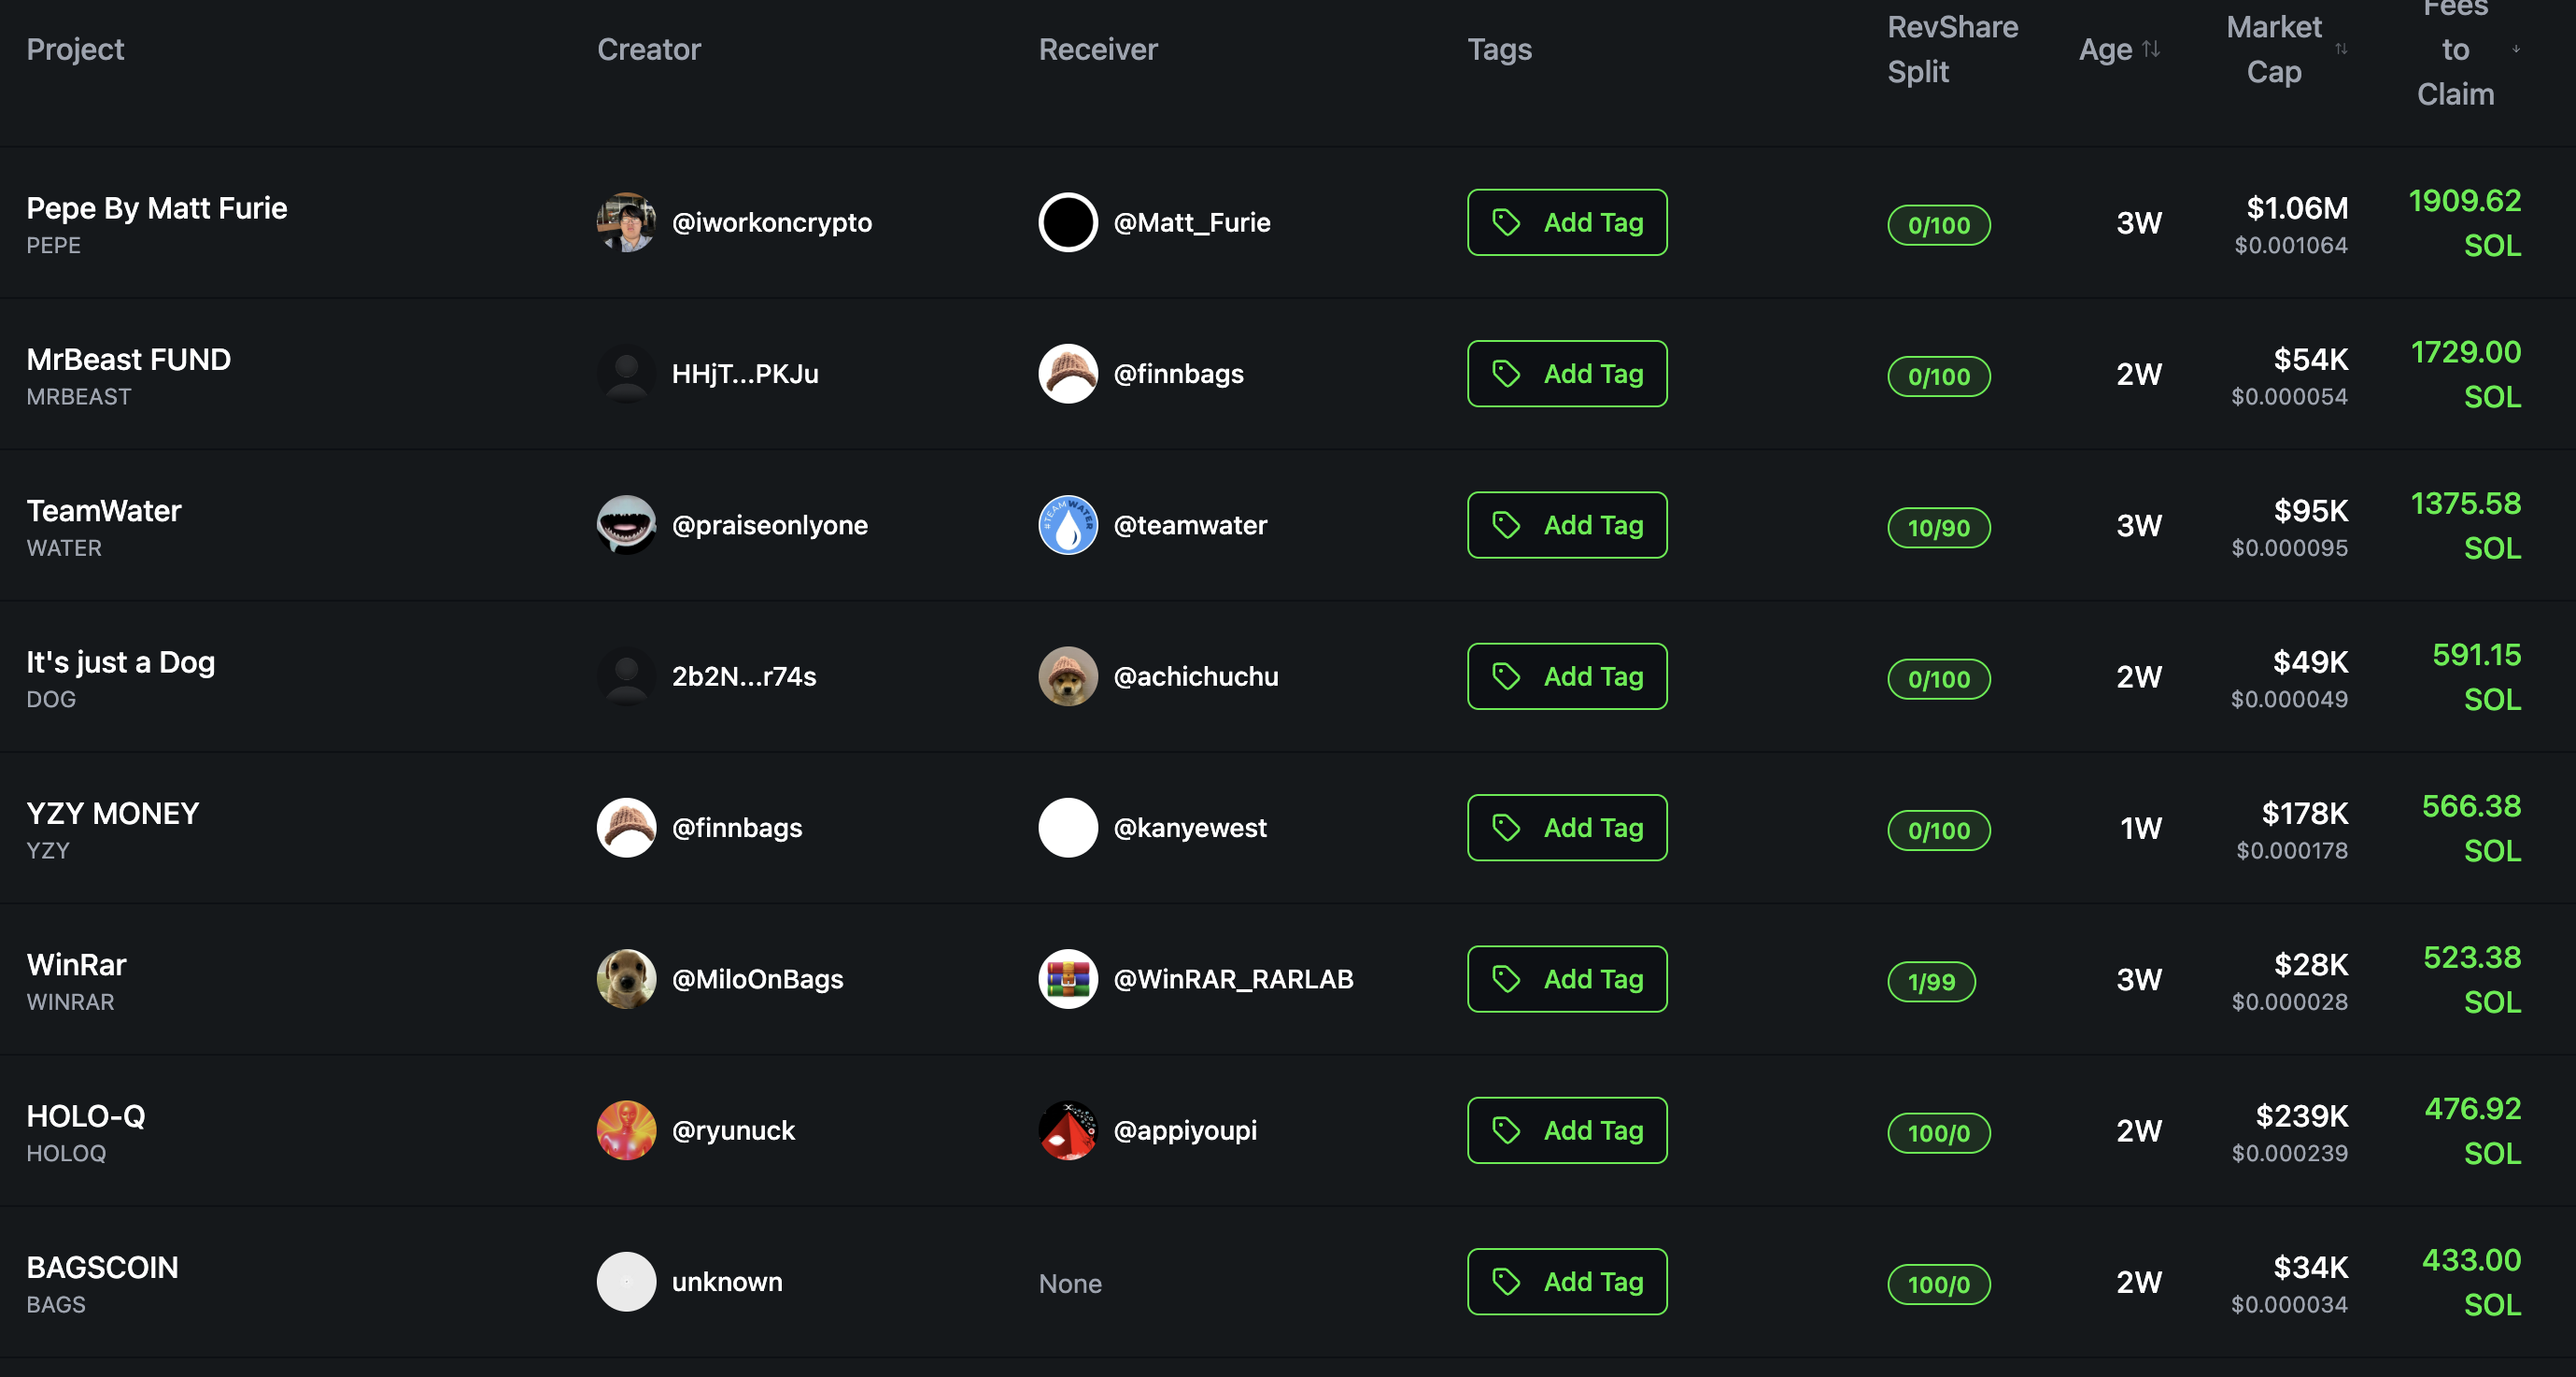Click @praiseonlyone creator avatar
Screen dimensions: 2576x1377
[x=626, y=525]
